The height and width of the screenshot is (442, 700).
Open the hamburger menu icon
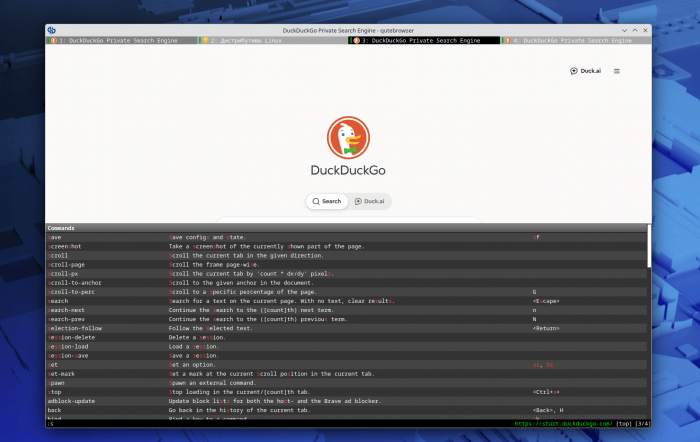point(617,71)
